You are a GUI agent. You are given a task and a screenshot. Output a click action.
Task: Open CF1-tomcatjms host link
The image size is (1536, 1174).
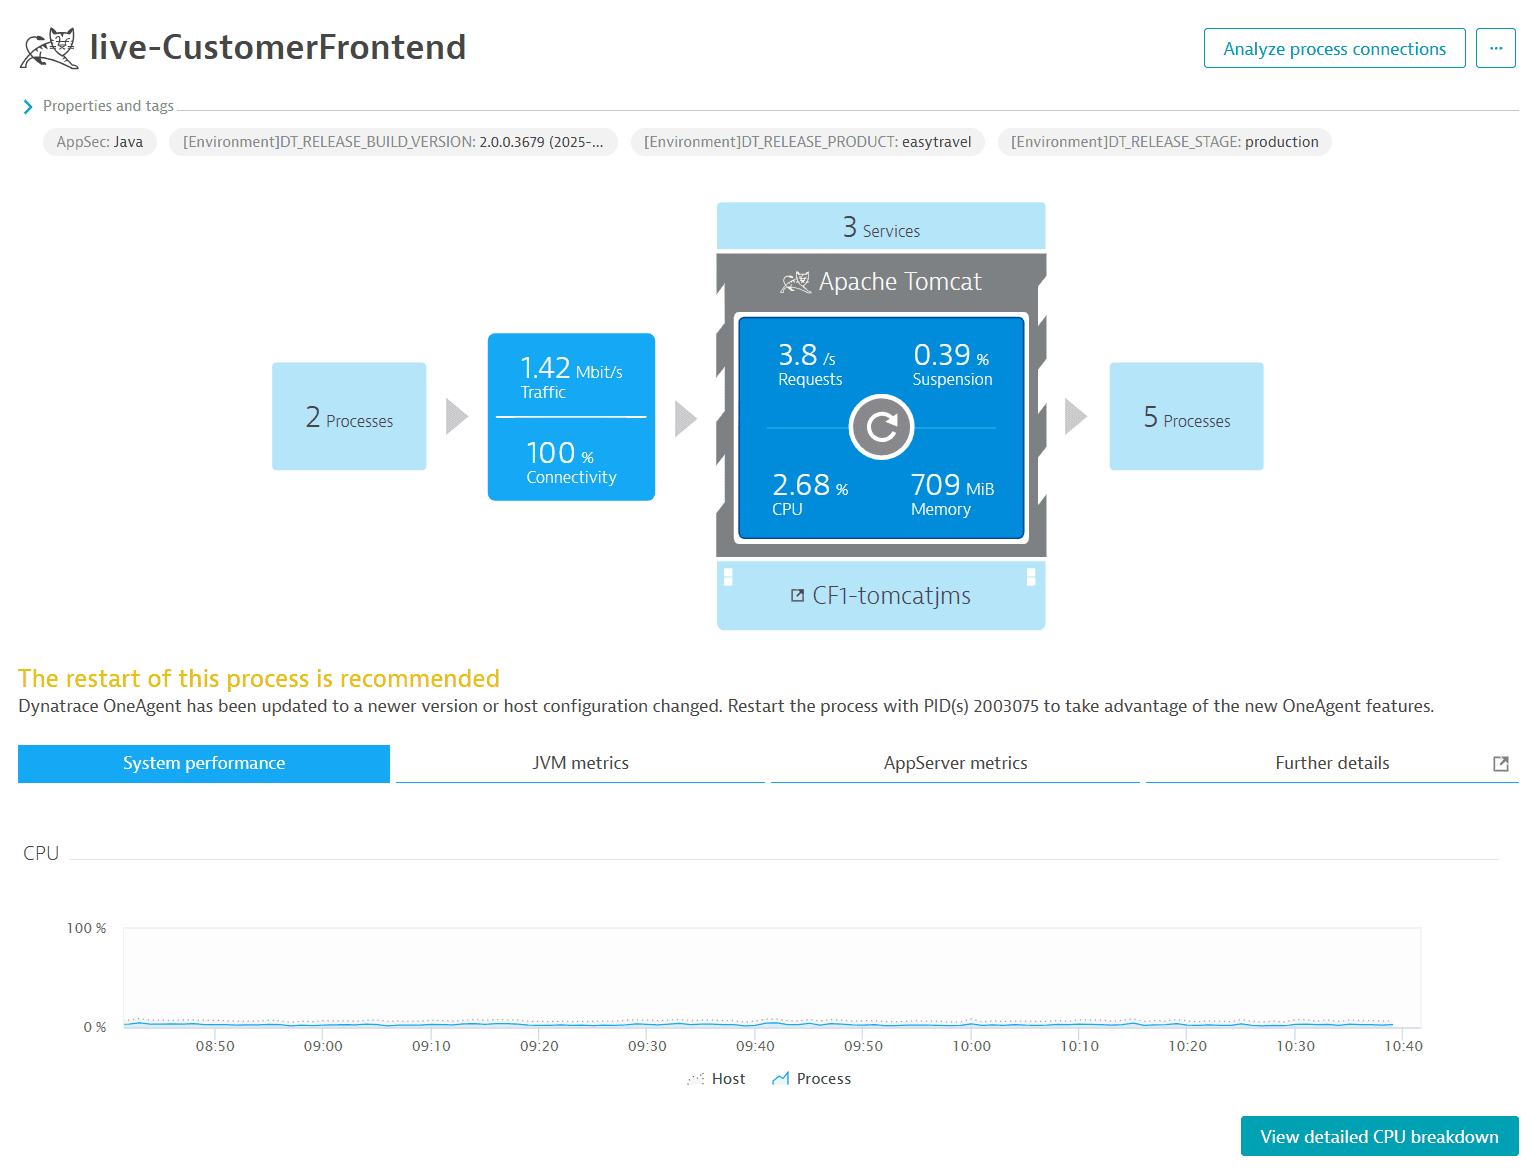point(891,596)
